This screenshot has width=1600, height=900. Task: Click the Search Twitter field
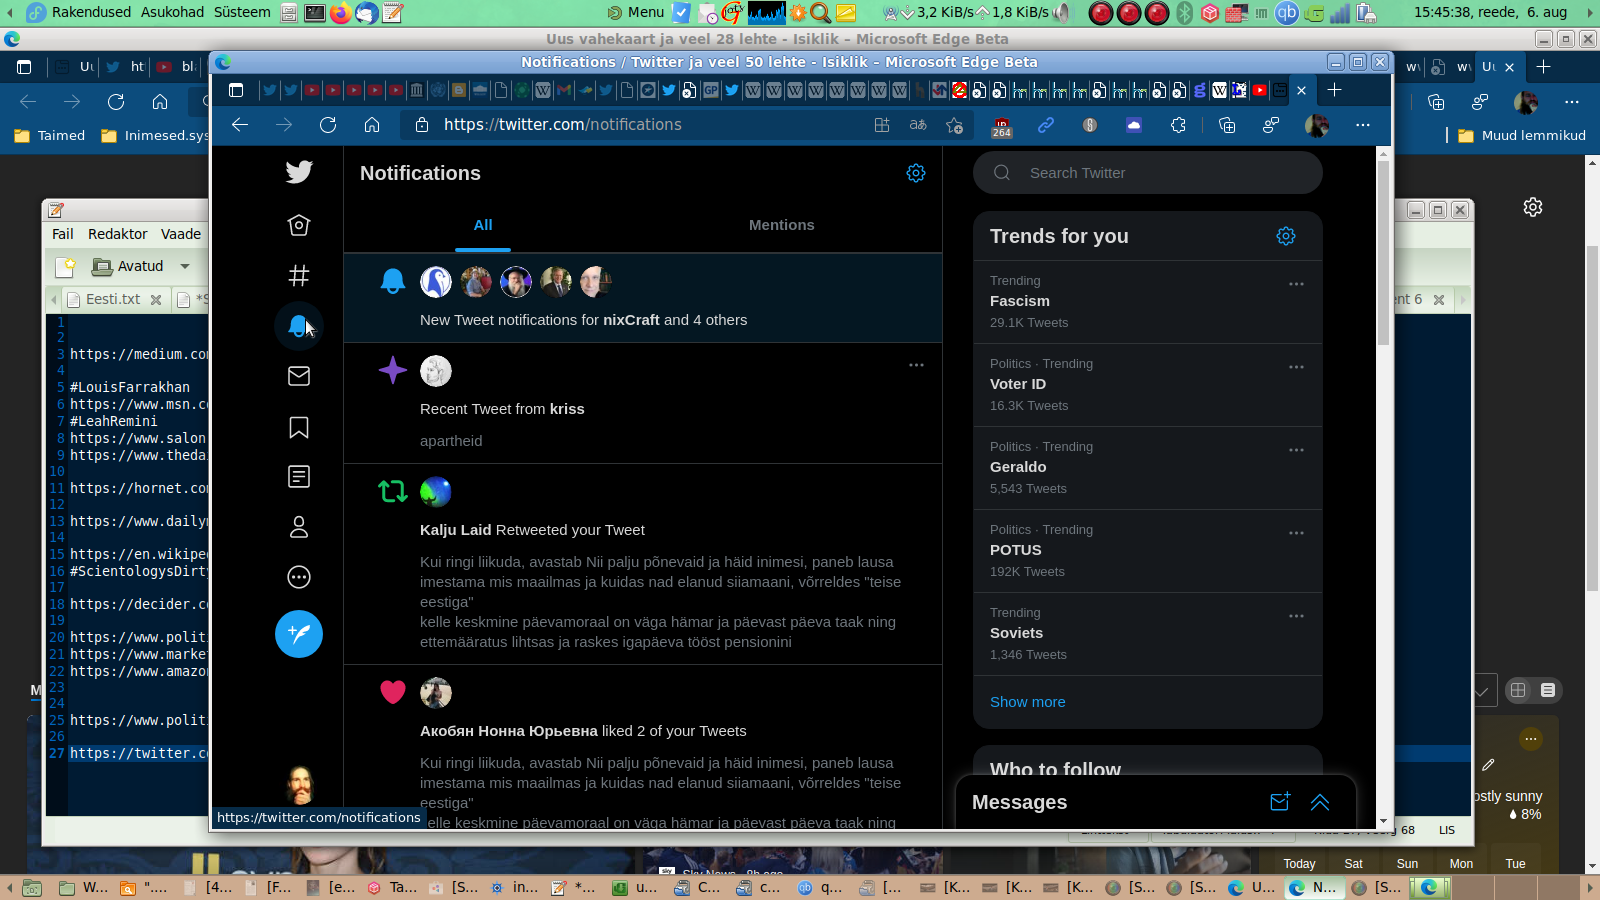pyautogui.click(x=1148, y=173)
